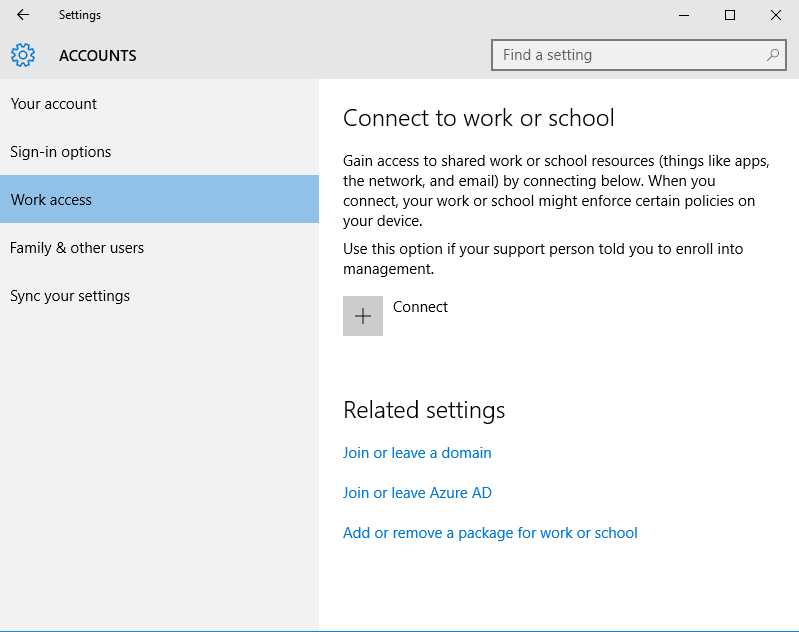This screenshot has width=799, height=632.
Task: Close the Settings window
Action: point(776,15)
